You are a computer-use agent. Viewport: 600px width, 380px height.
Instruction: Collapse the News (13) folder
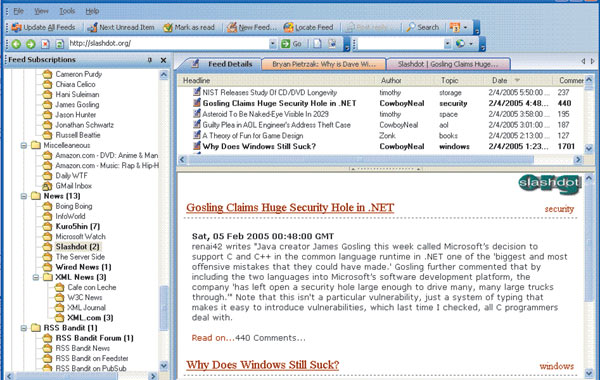coord(24,196)
